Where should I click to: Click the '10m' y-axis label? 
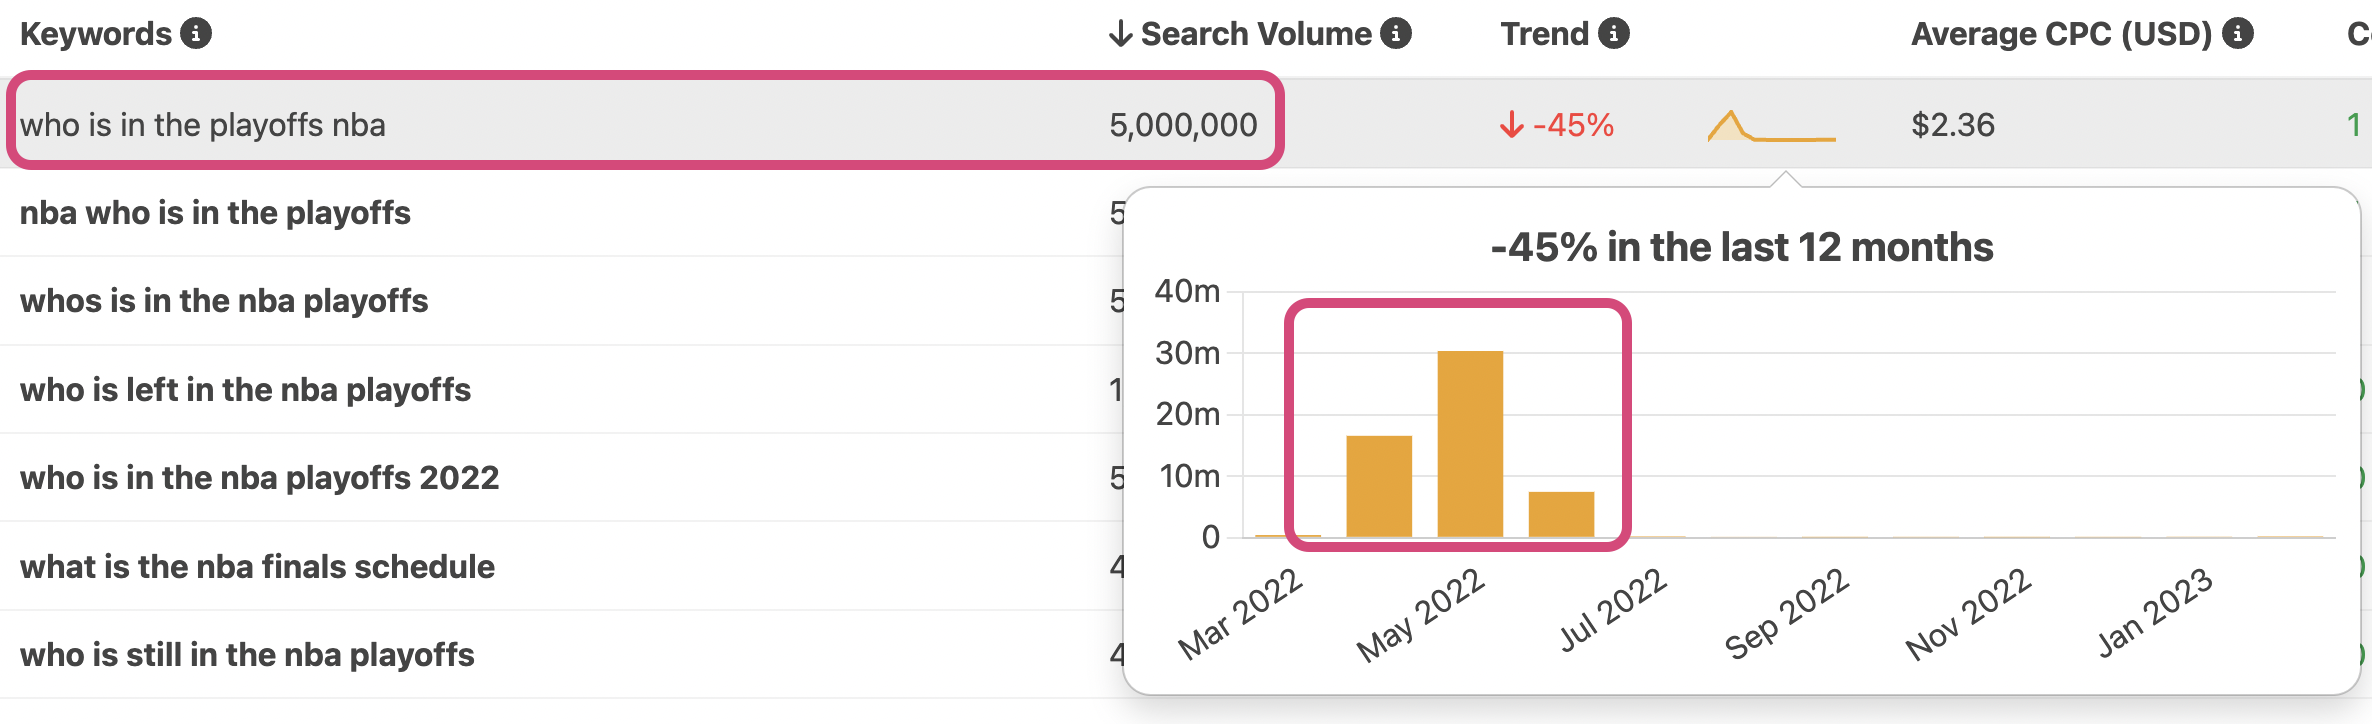(x=1190, y=476)
